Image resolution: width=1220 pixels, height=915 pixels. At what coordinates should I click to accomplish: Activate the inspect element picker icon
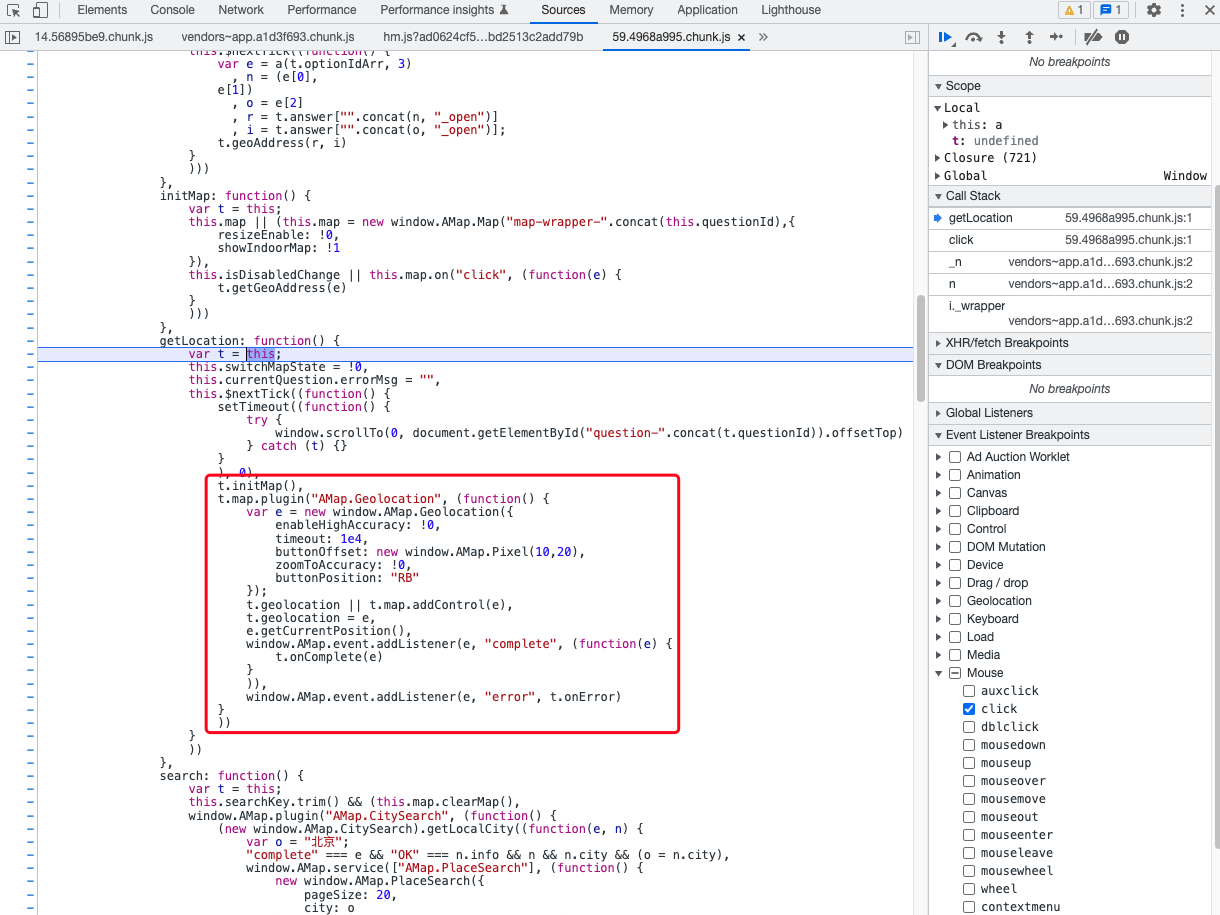tap(14, 10)
